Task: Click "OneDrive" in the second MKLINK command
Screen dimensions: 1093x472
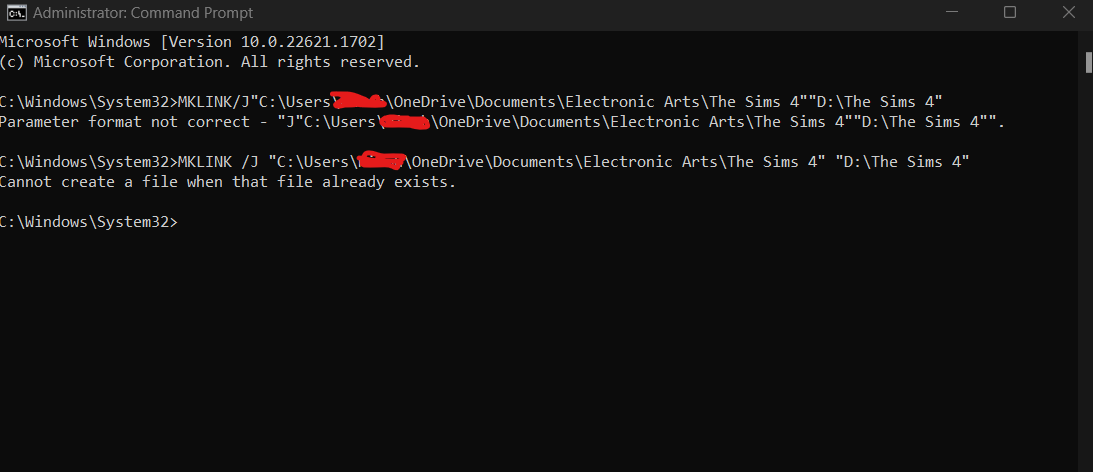Action: 445,162
